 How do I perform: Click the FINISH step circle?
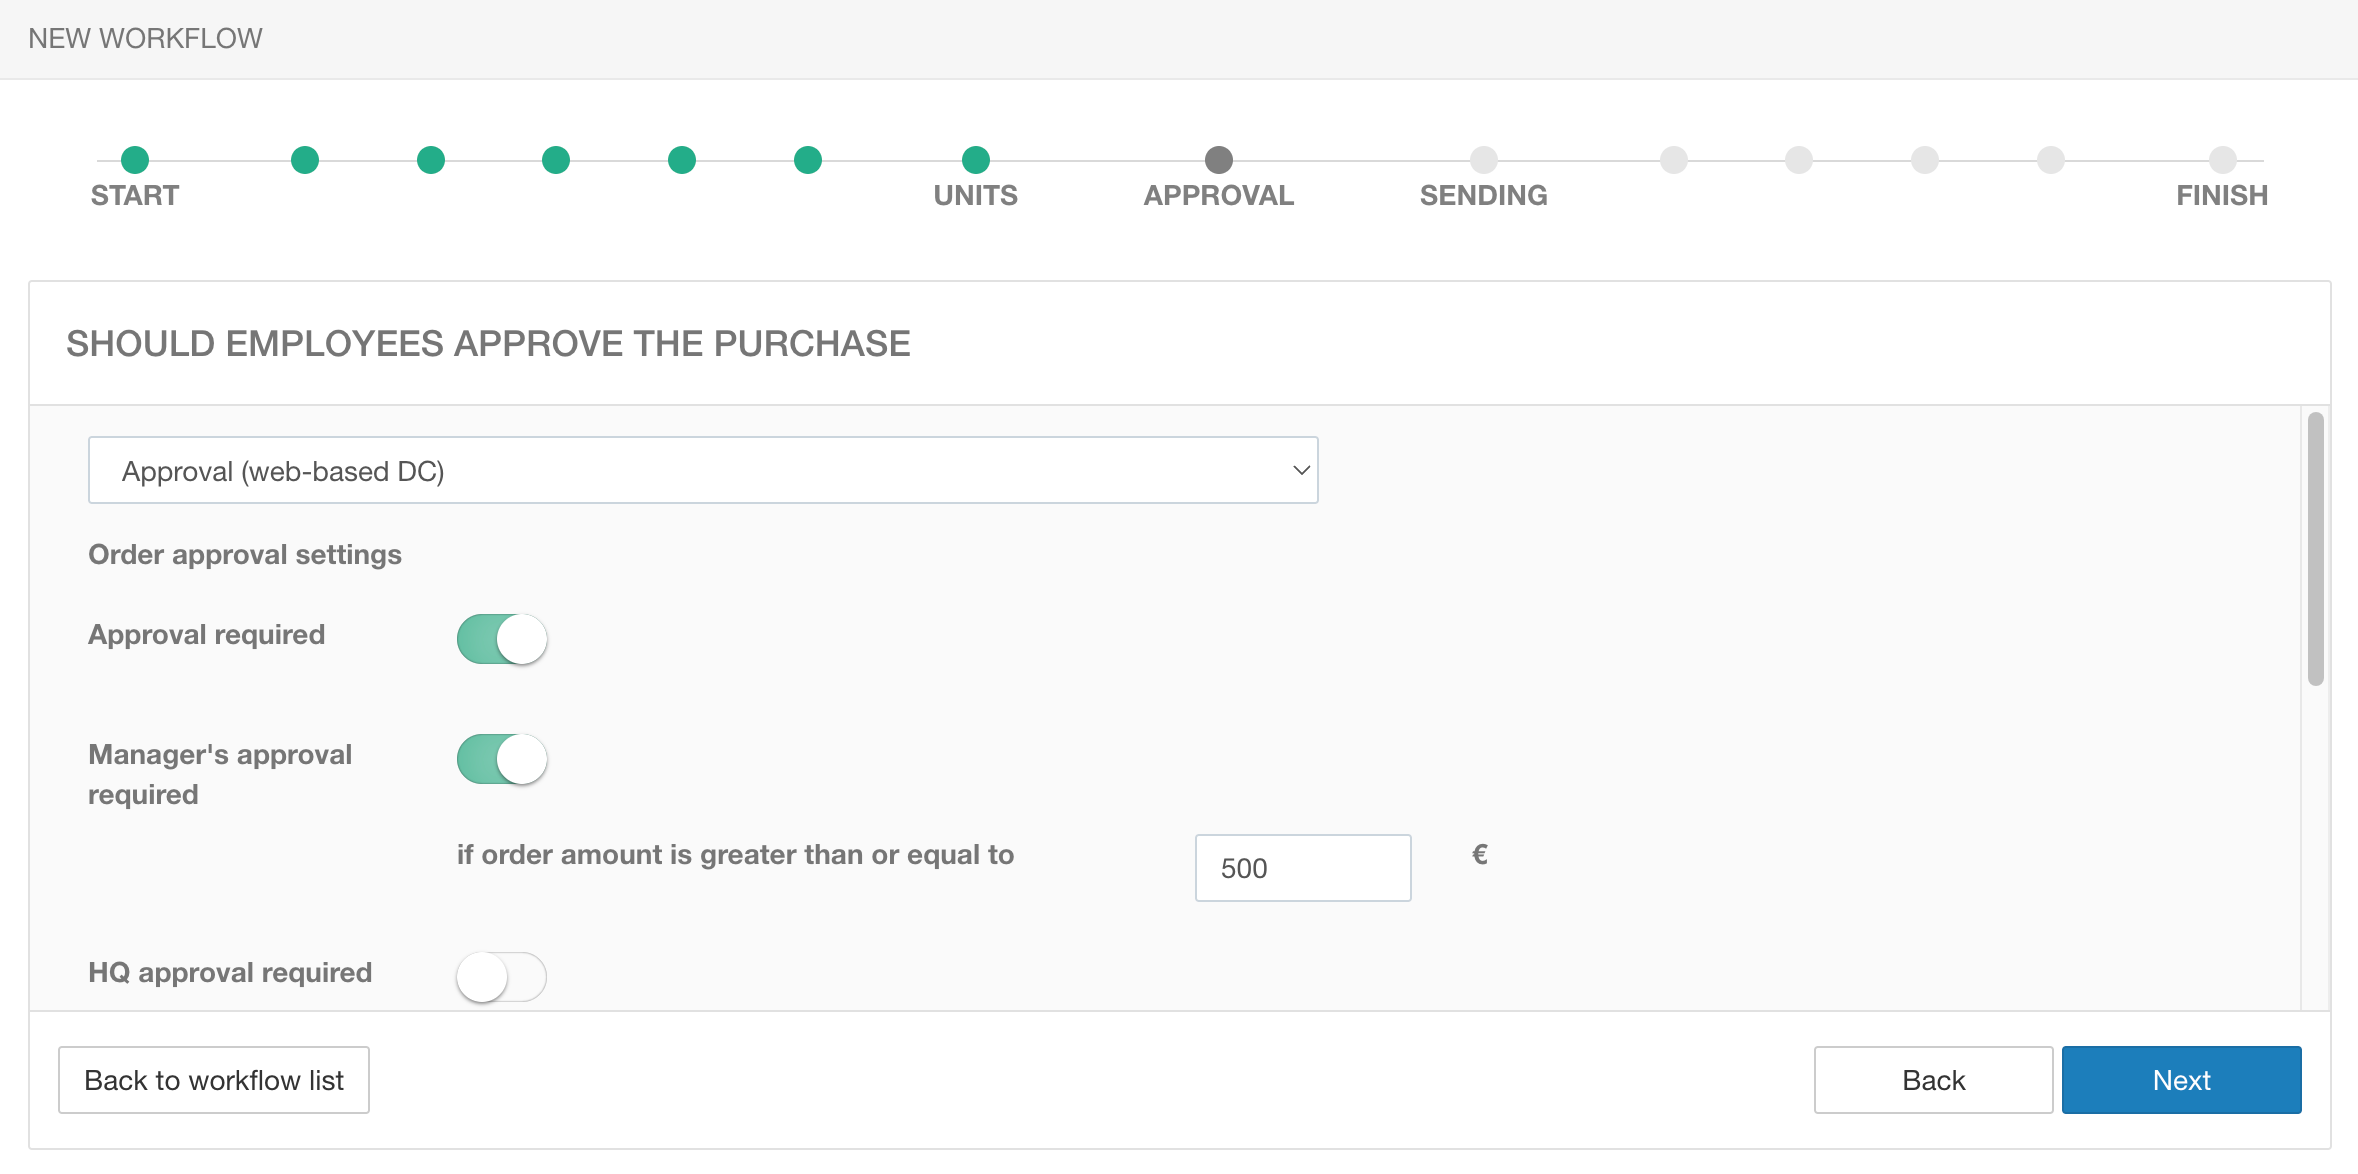pos(2222,160)
